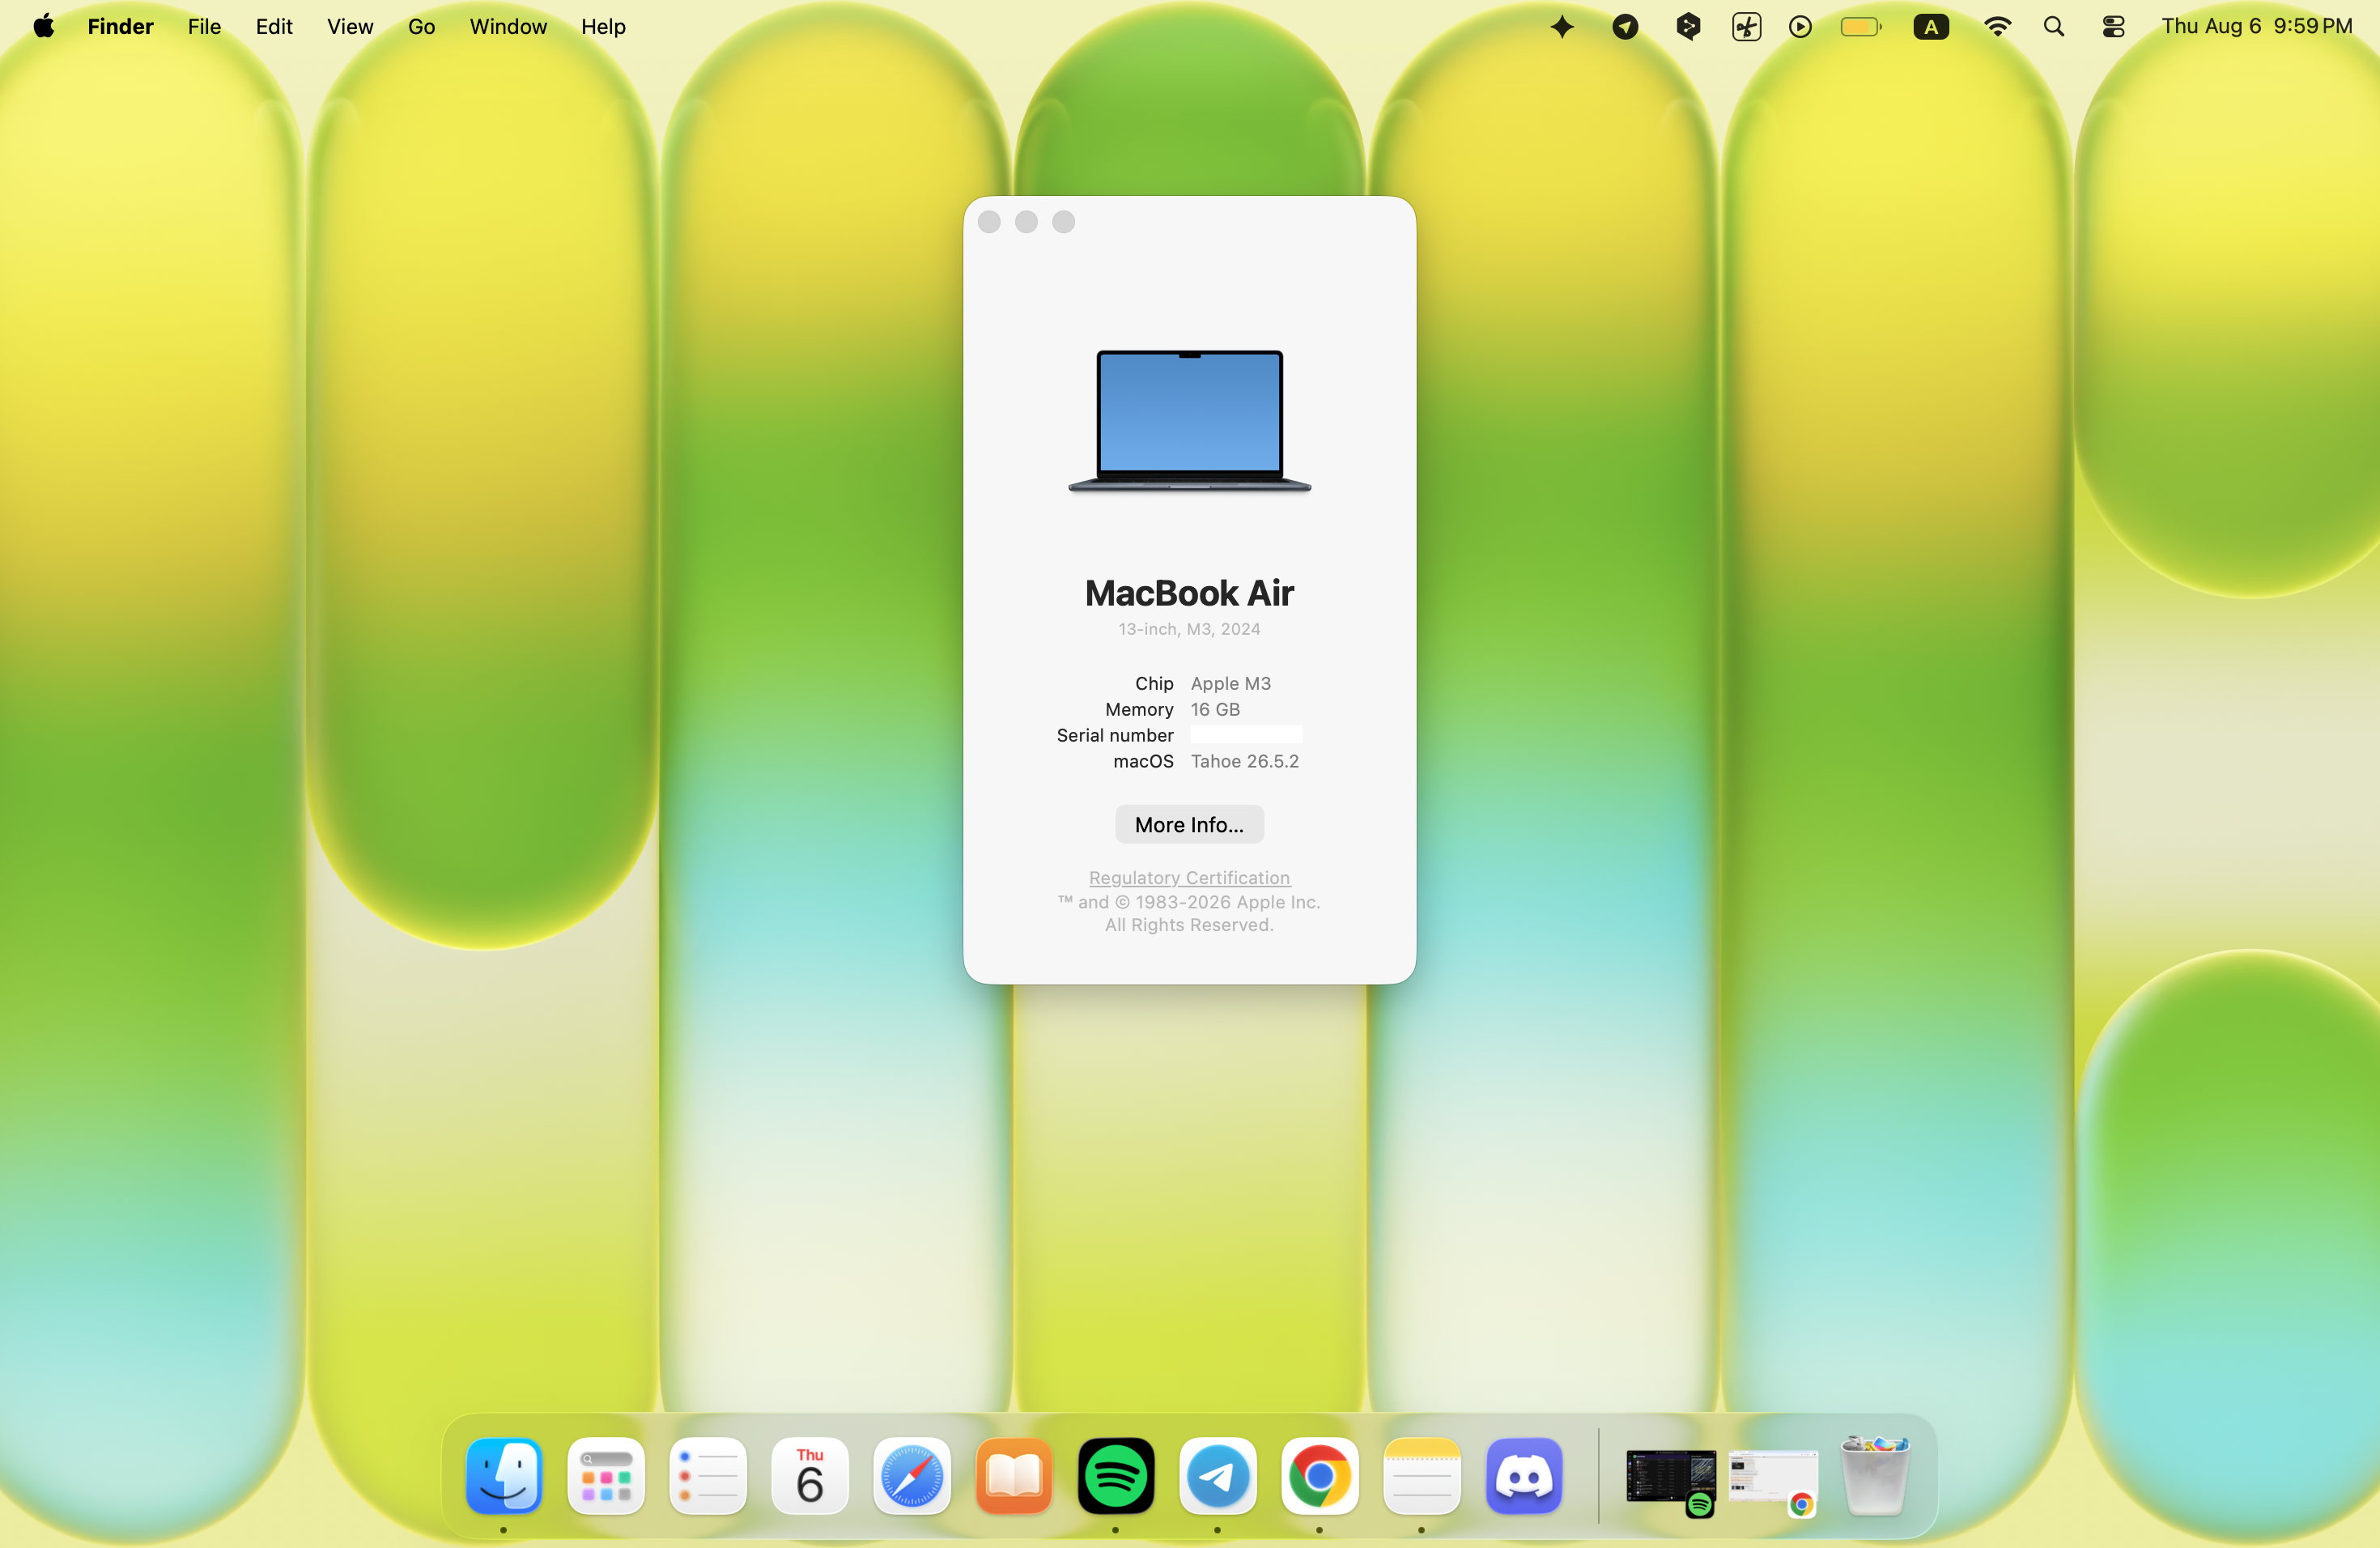The width and height of the screenshot is (2380, 1548).
Task: Zoom the About This Mac window
Action: pyautogui.click(x=1063, y=222)
